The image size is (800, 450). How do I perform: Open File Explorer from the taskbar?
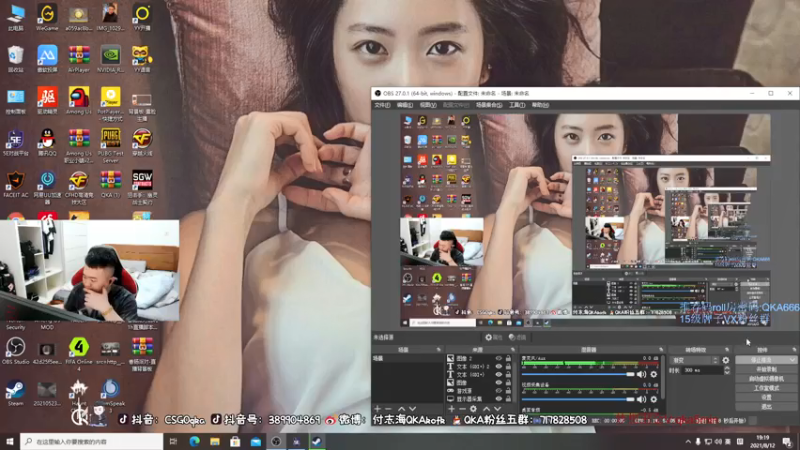(x=215, y=441)
